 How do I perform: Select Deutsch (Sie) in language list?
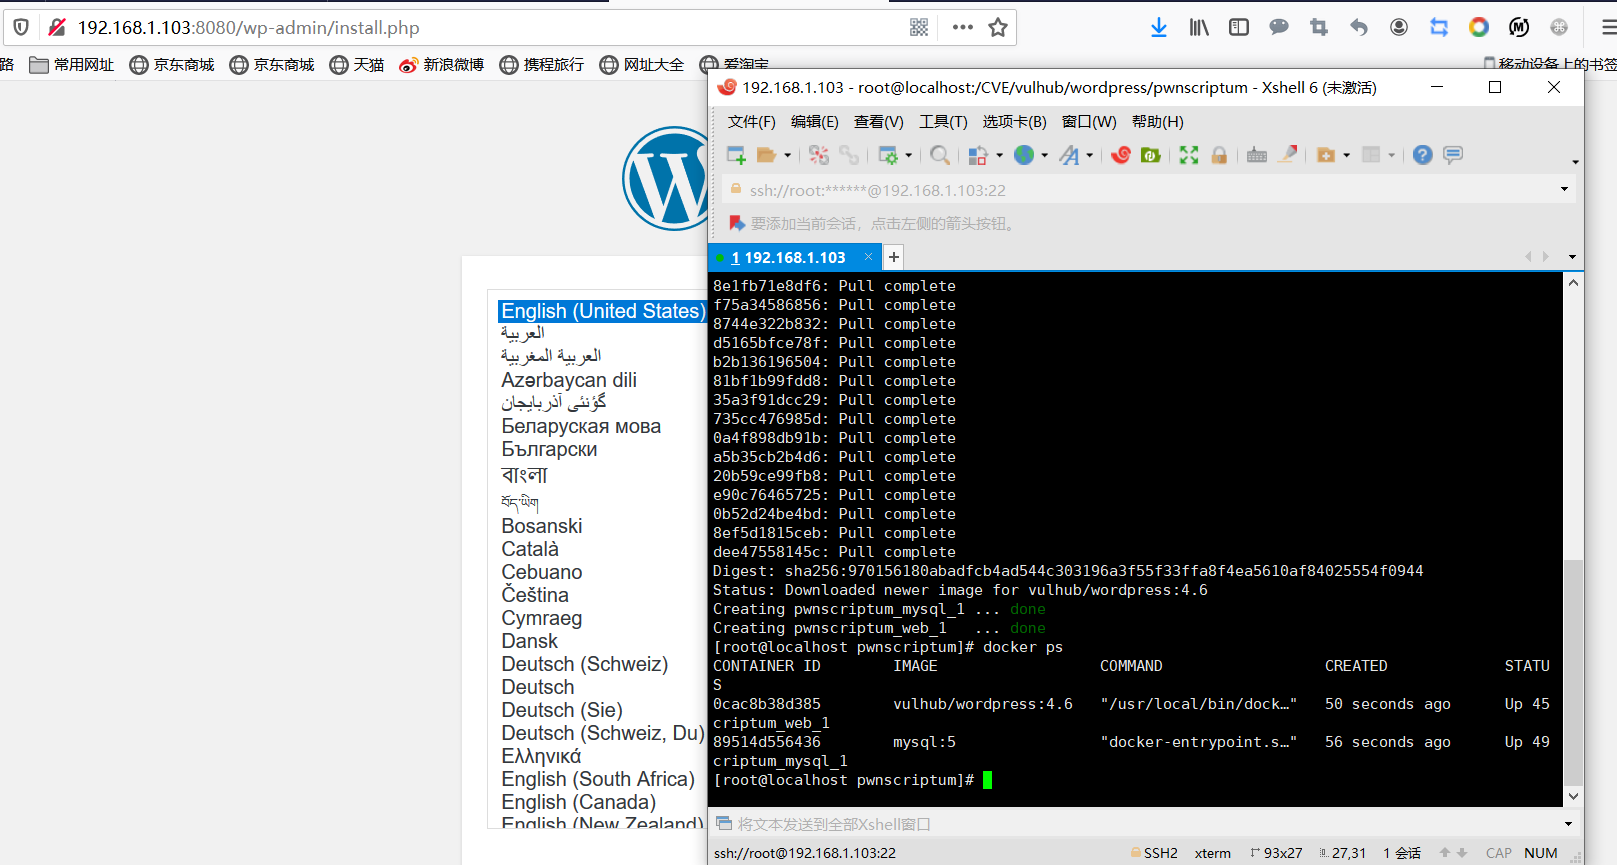coord(562,710)
